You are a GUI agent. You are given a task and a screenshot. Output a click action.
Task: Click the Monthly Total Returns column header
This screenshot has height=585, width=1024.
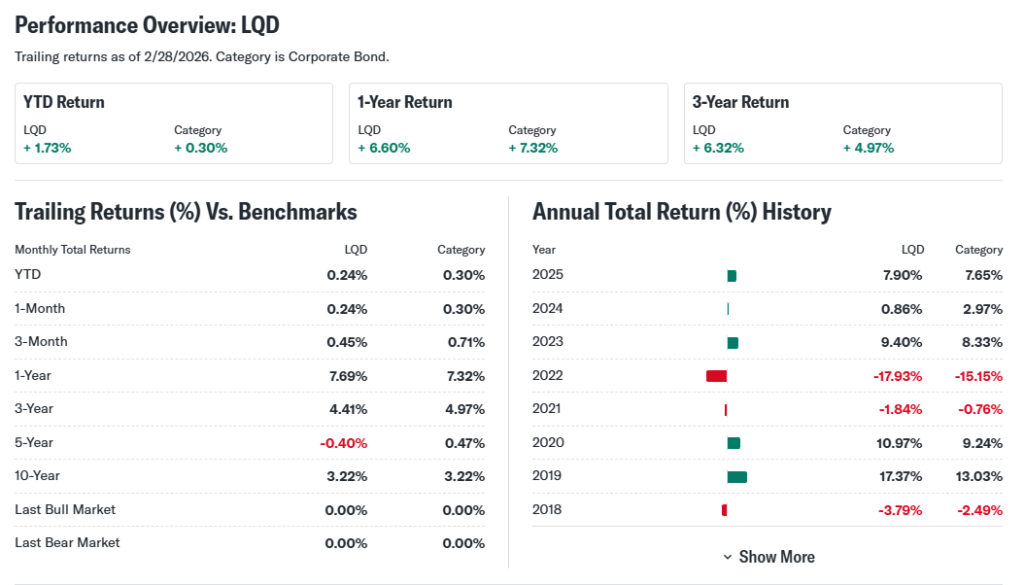[73, 249]
